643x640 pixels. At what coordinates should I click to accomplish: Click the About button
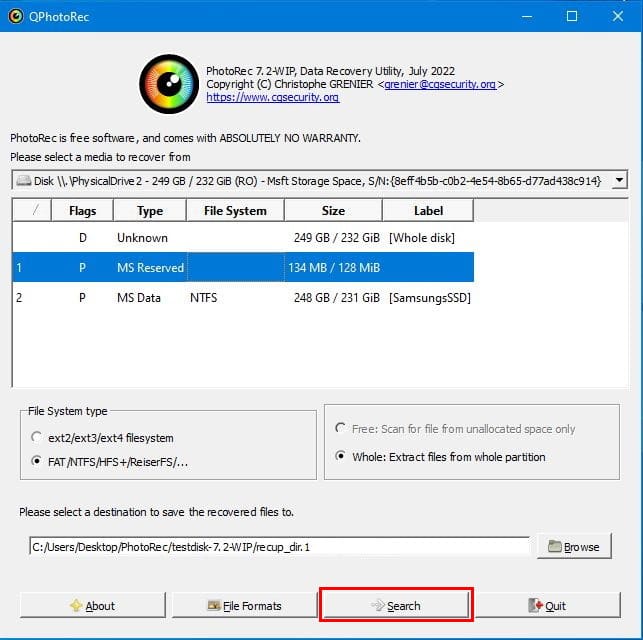point(93,605)
